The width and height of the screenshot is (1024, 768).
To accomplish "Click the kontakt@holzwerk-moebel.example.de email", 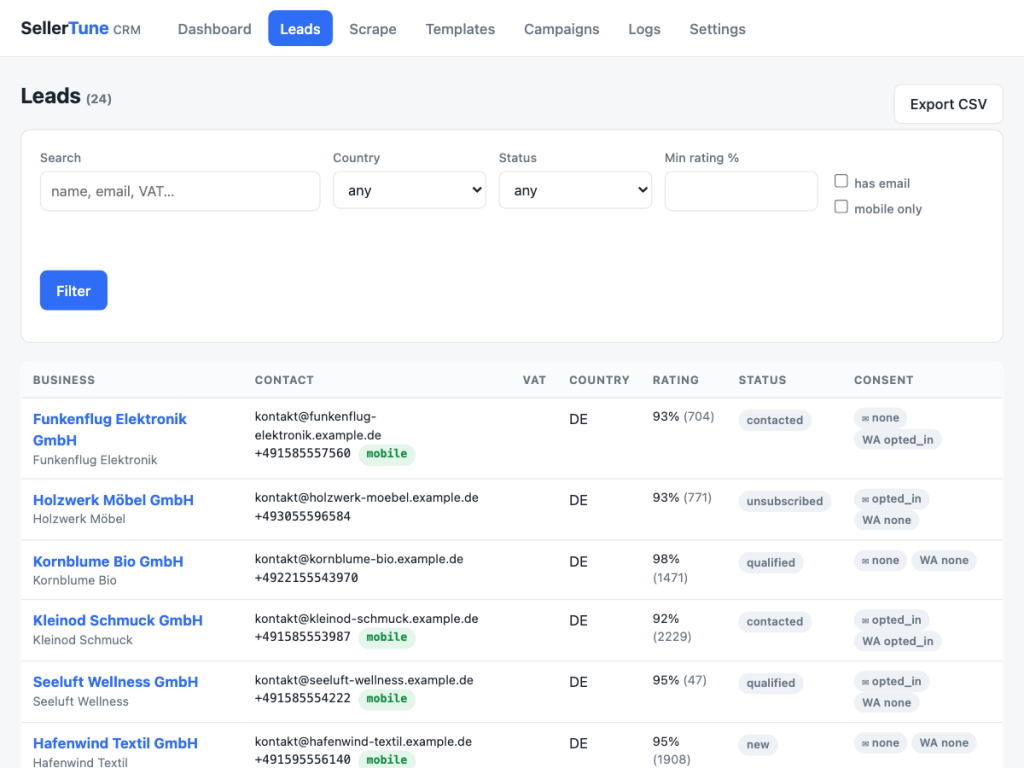I will point(366,497).
